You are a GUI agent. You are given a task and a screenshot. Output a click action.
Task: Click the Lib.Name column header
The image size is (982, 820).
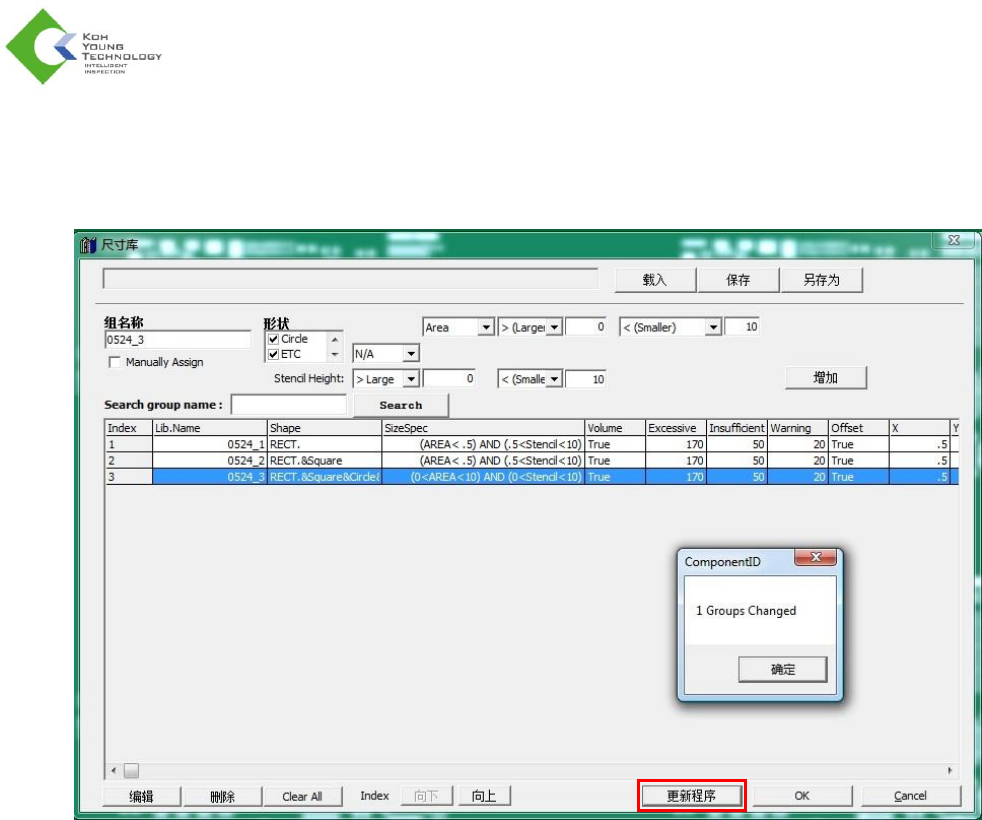(208, 428)
